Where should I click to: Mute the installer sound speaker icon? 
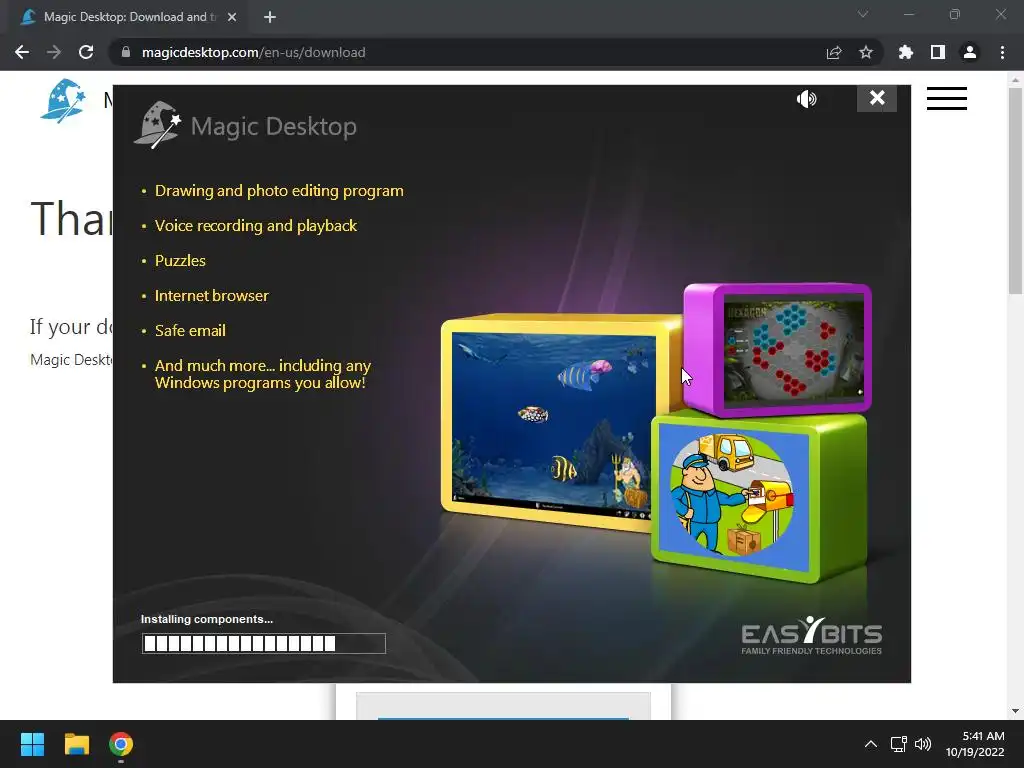pyautogui.click(x=807, y=99)
